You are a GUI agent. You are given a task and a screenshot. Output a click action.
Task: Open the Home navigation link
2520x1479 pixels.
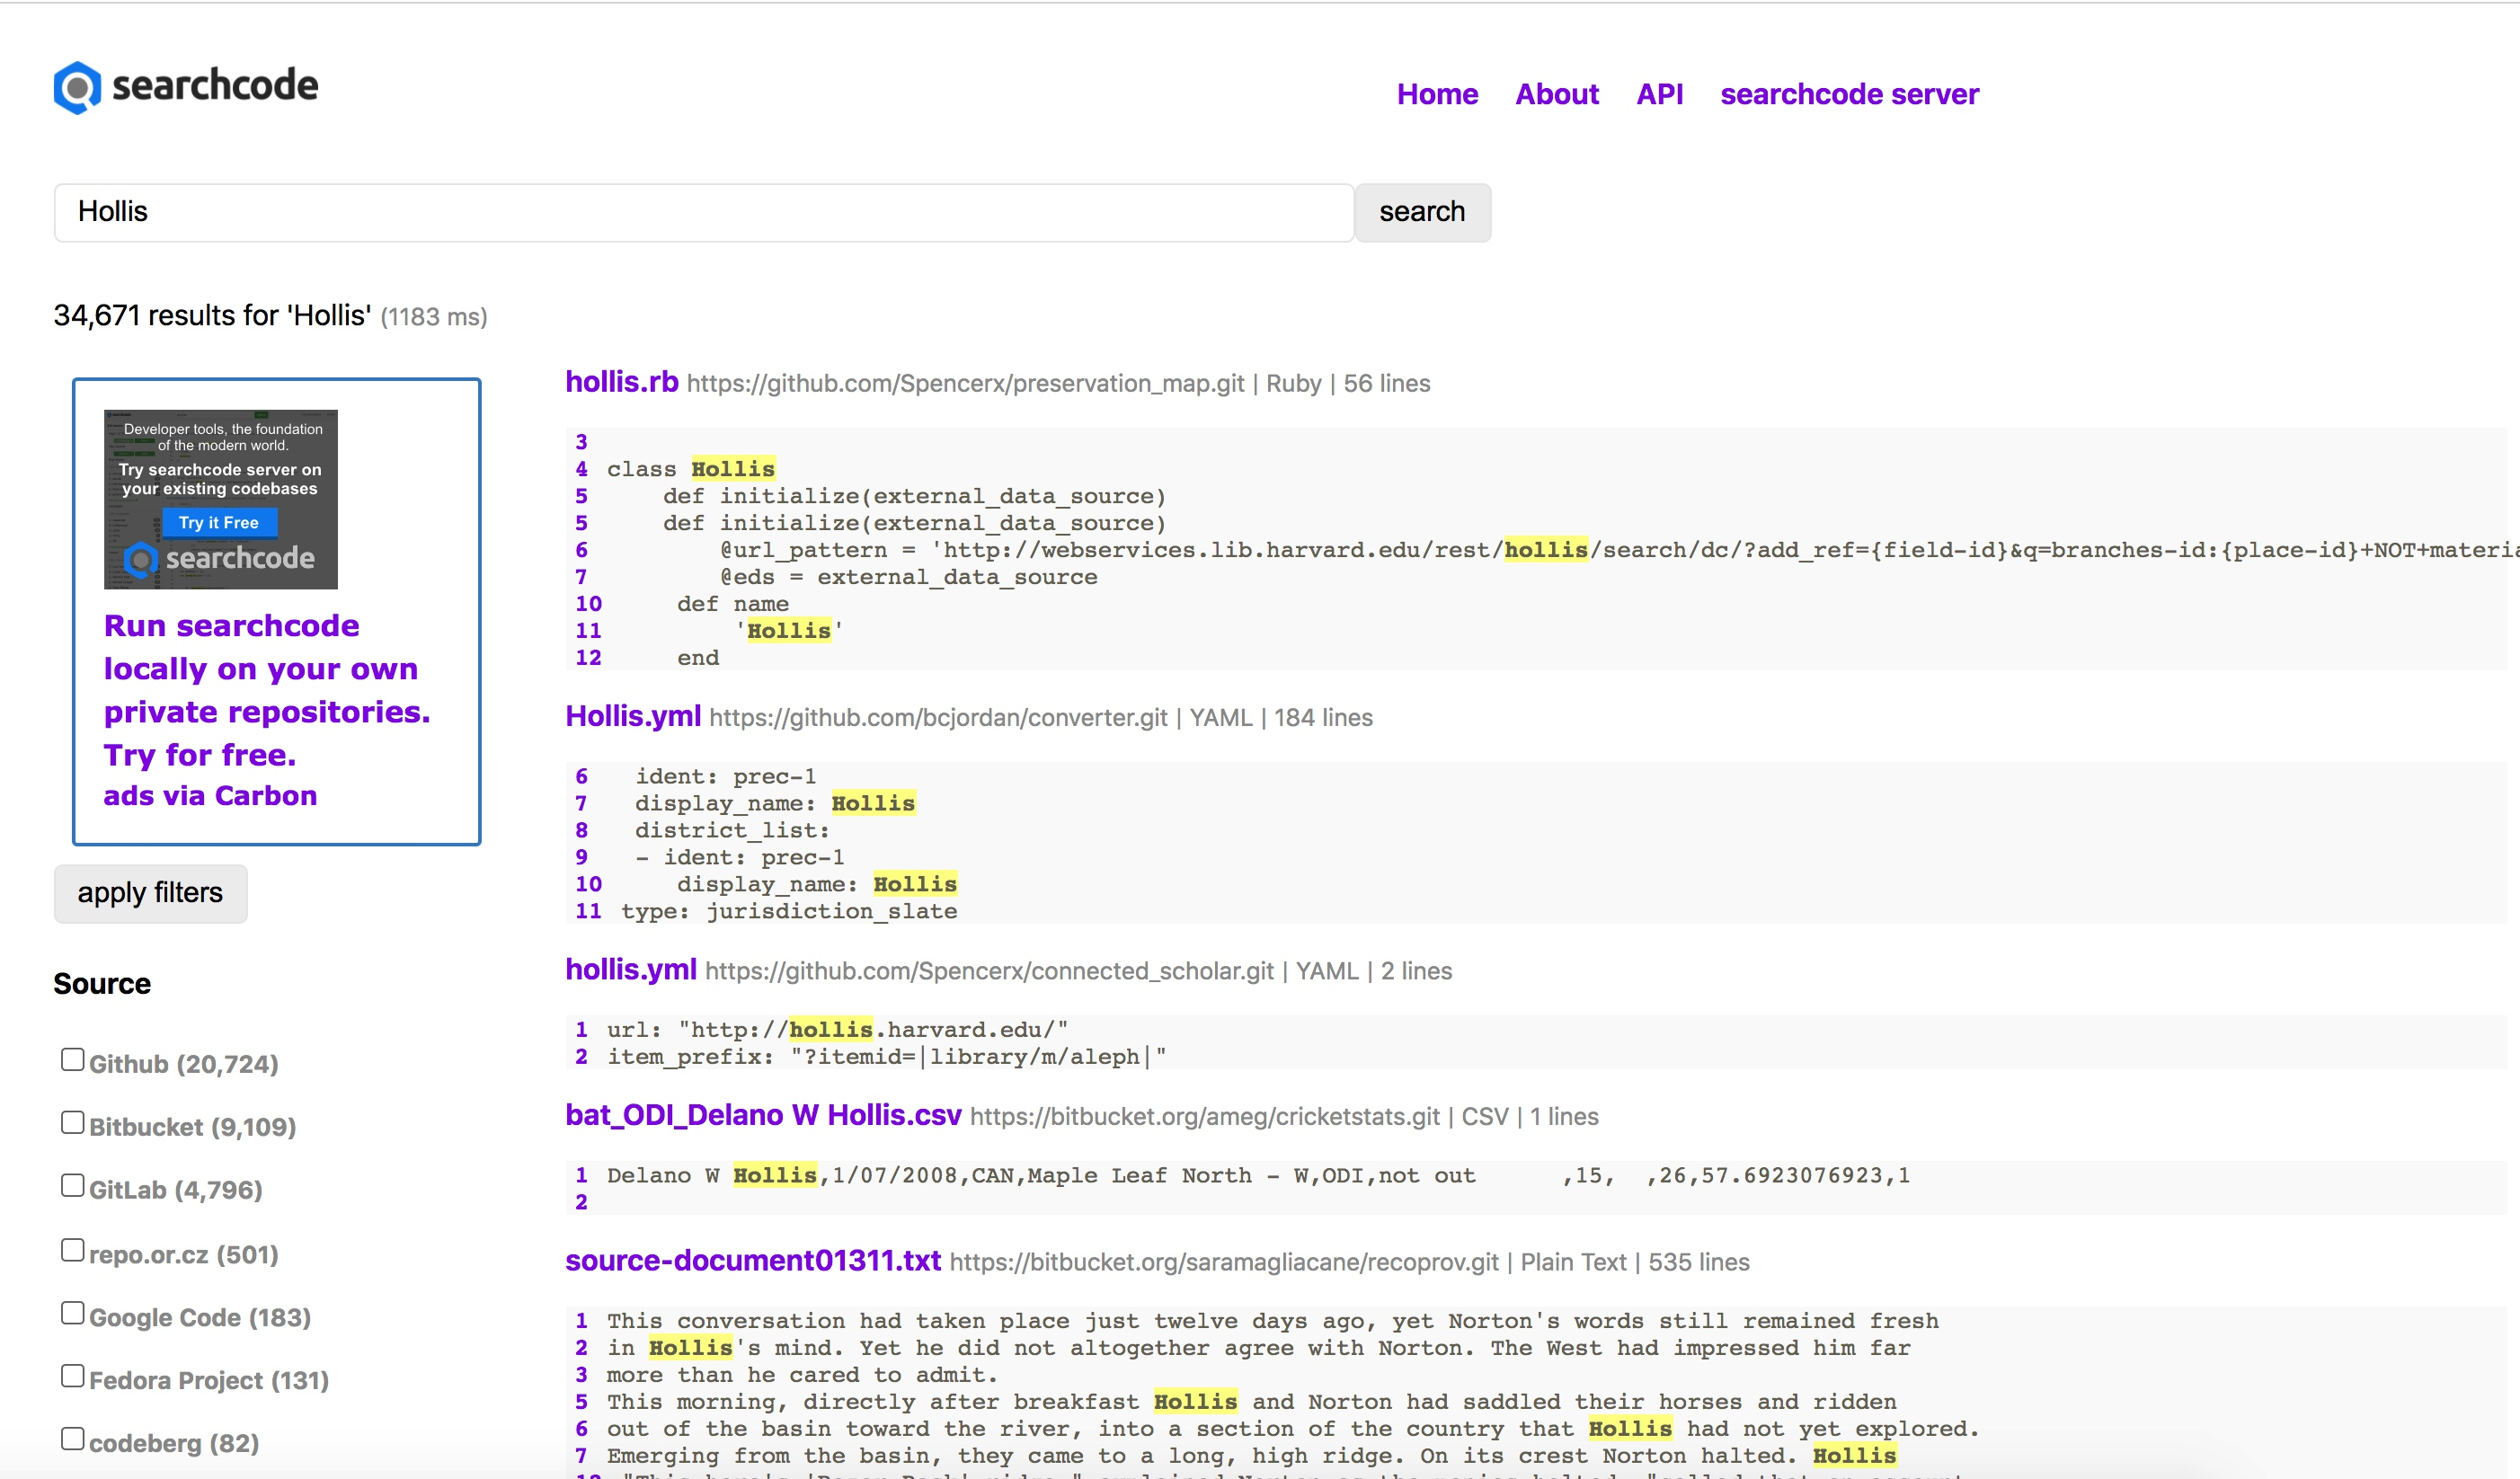(1436, 94)
